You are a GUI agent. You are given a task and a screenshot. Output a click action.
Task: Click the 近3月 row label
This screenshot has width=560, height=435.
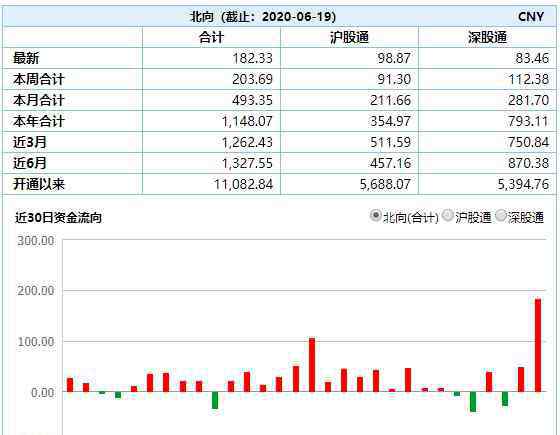pos(30,142)
